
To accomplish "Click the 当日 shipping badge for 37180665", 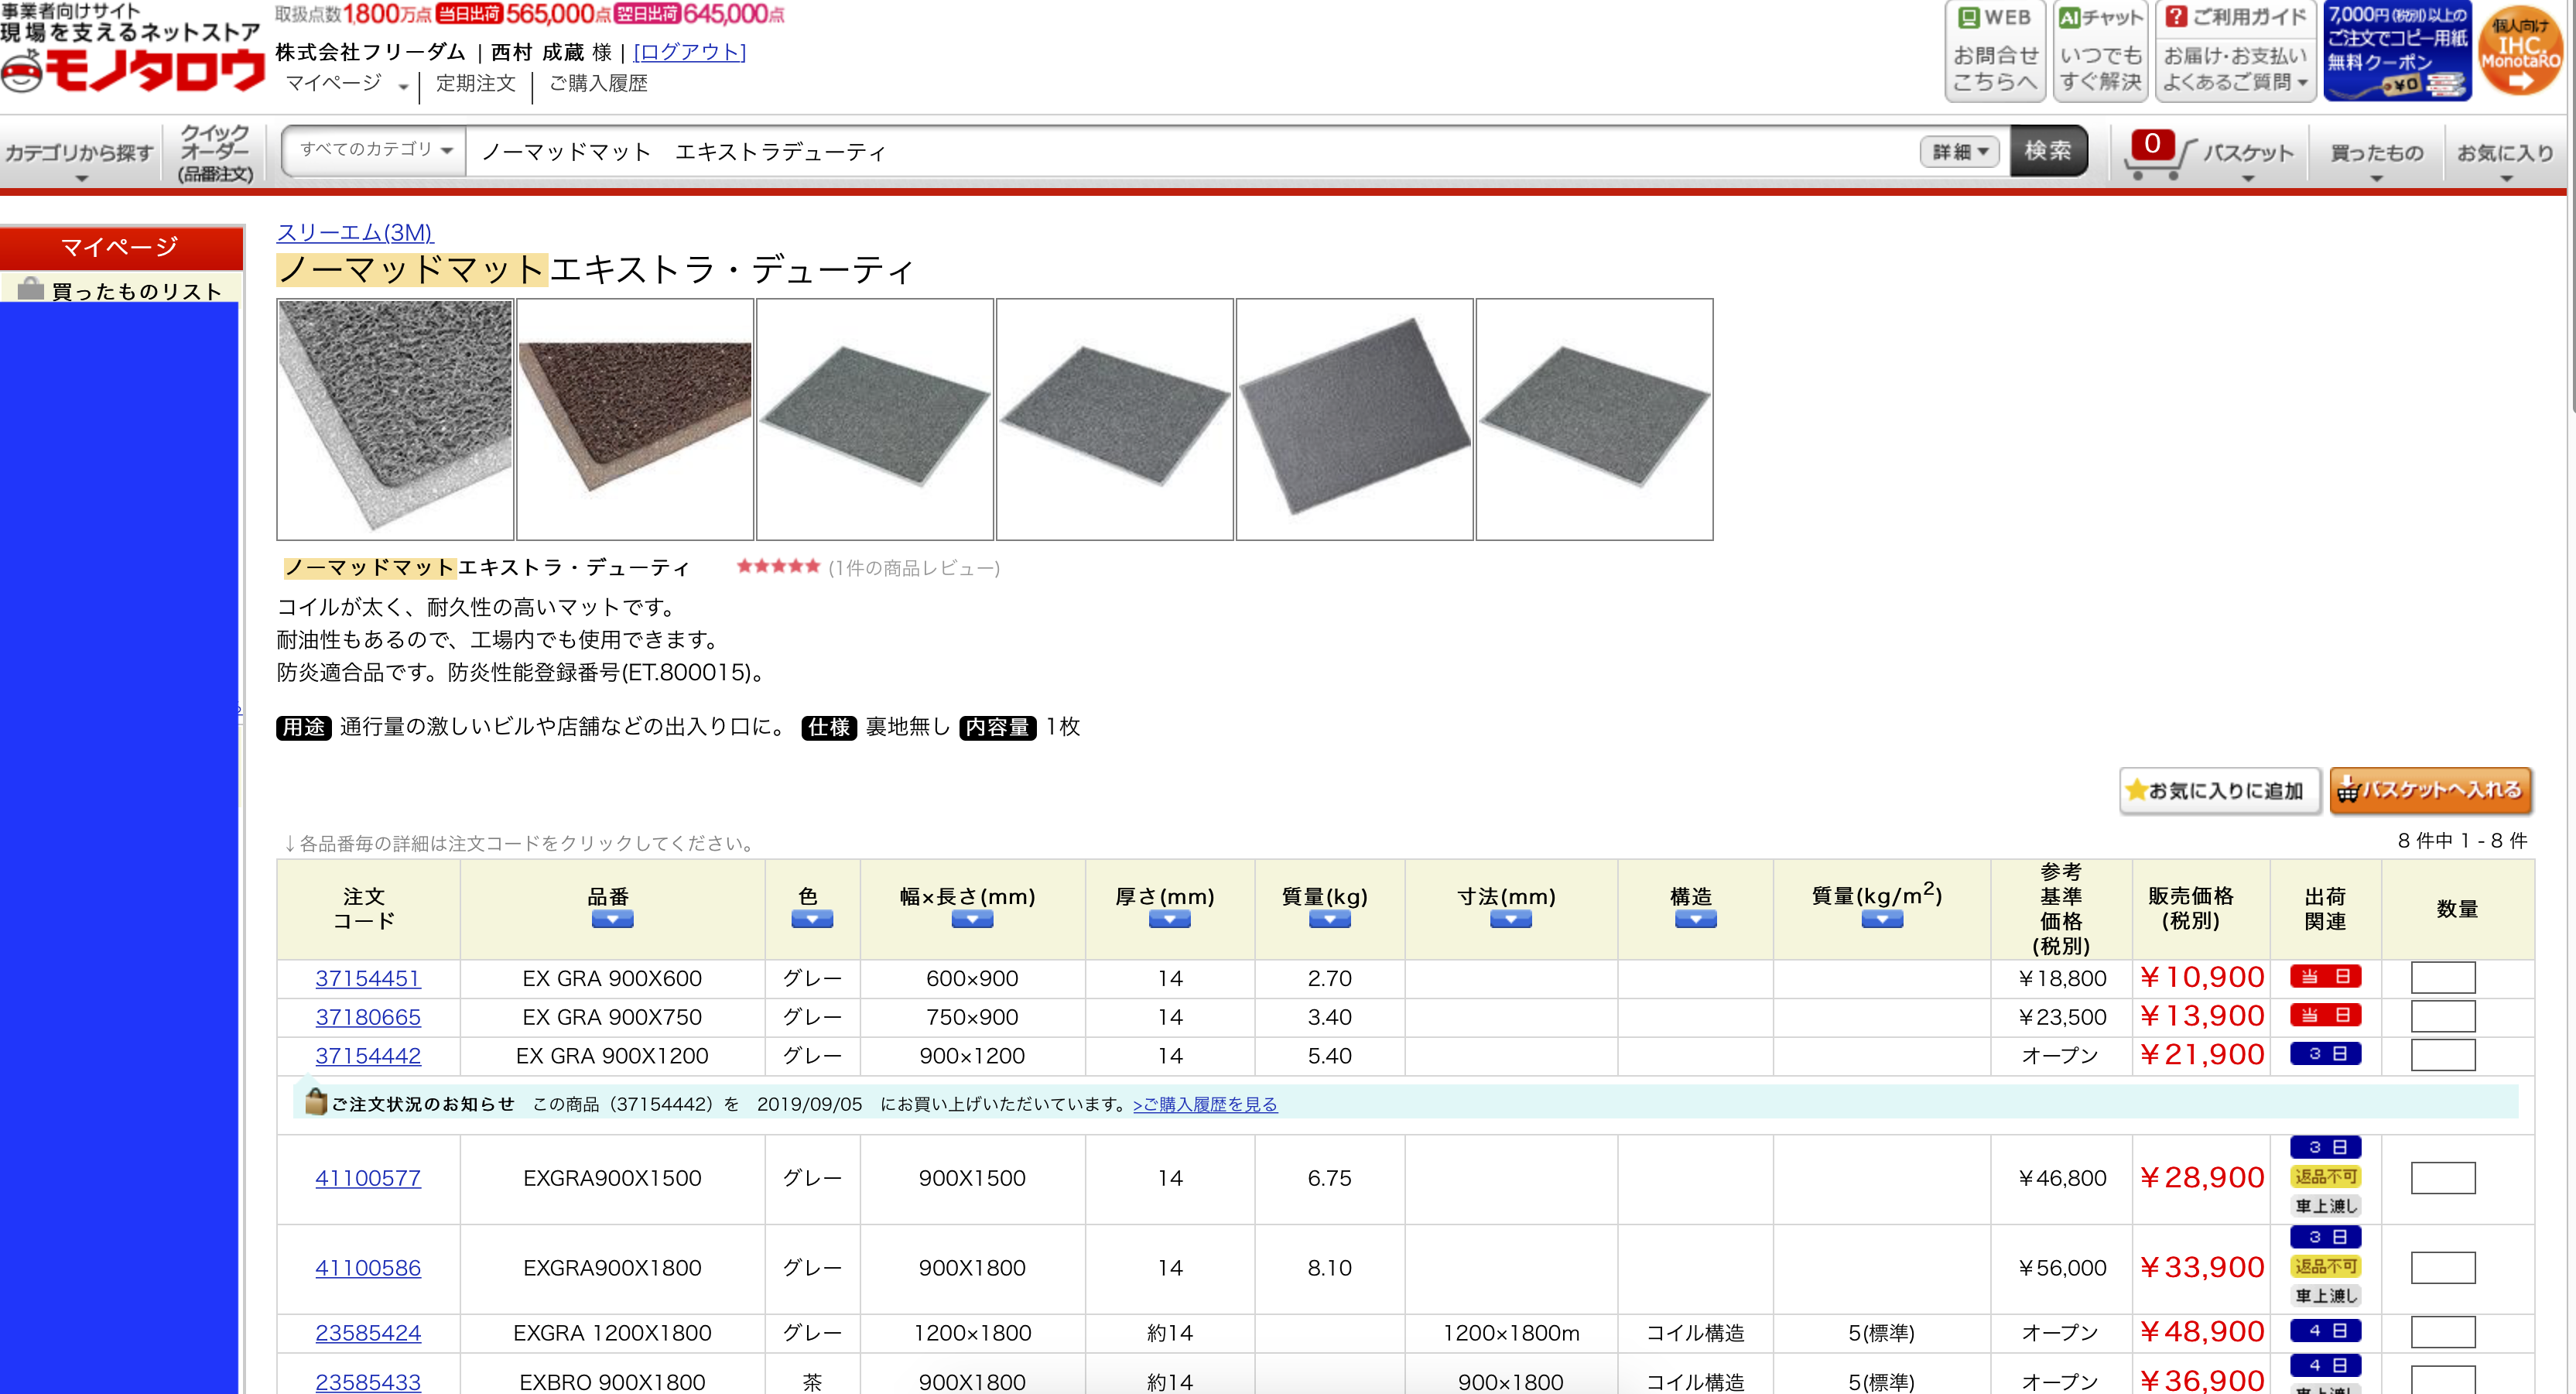I will [2325, 1015].
